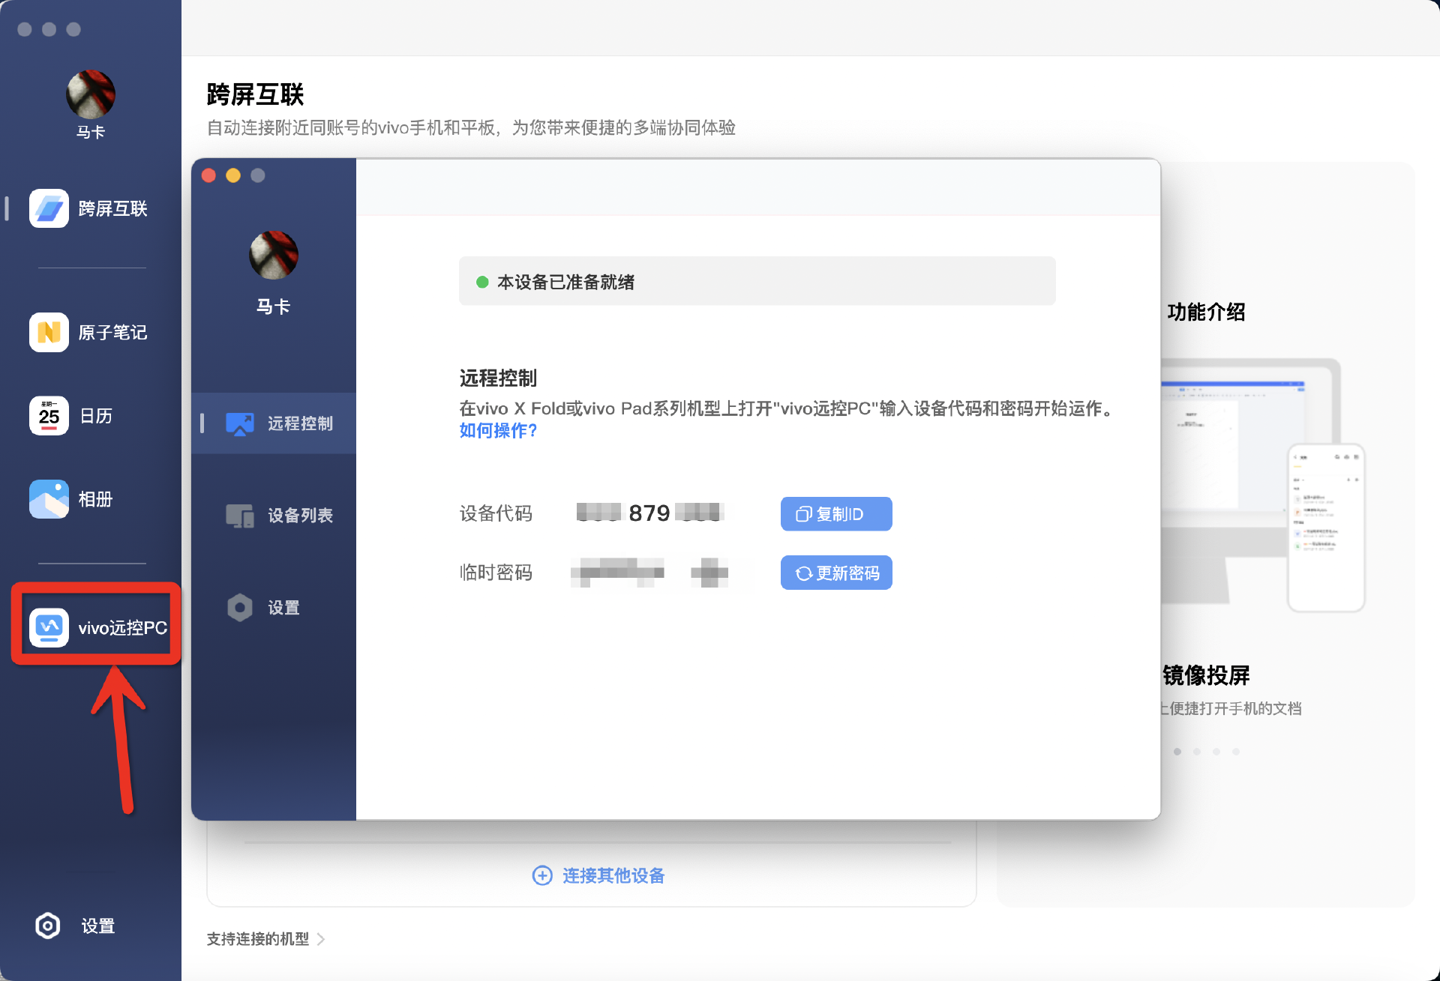Open the 如何操作? help link
The width and height of the screenshot is (1440, 981).
(498, 431)
